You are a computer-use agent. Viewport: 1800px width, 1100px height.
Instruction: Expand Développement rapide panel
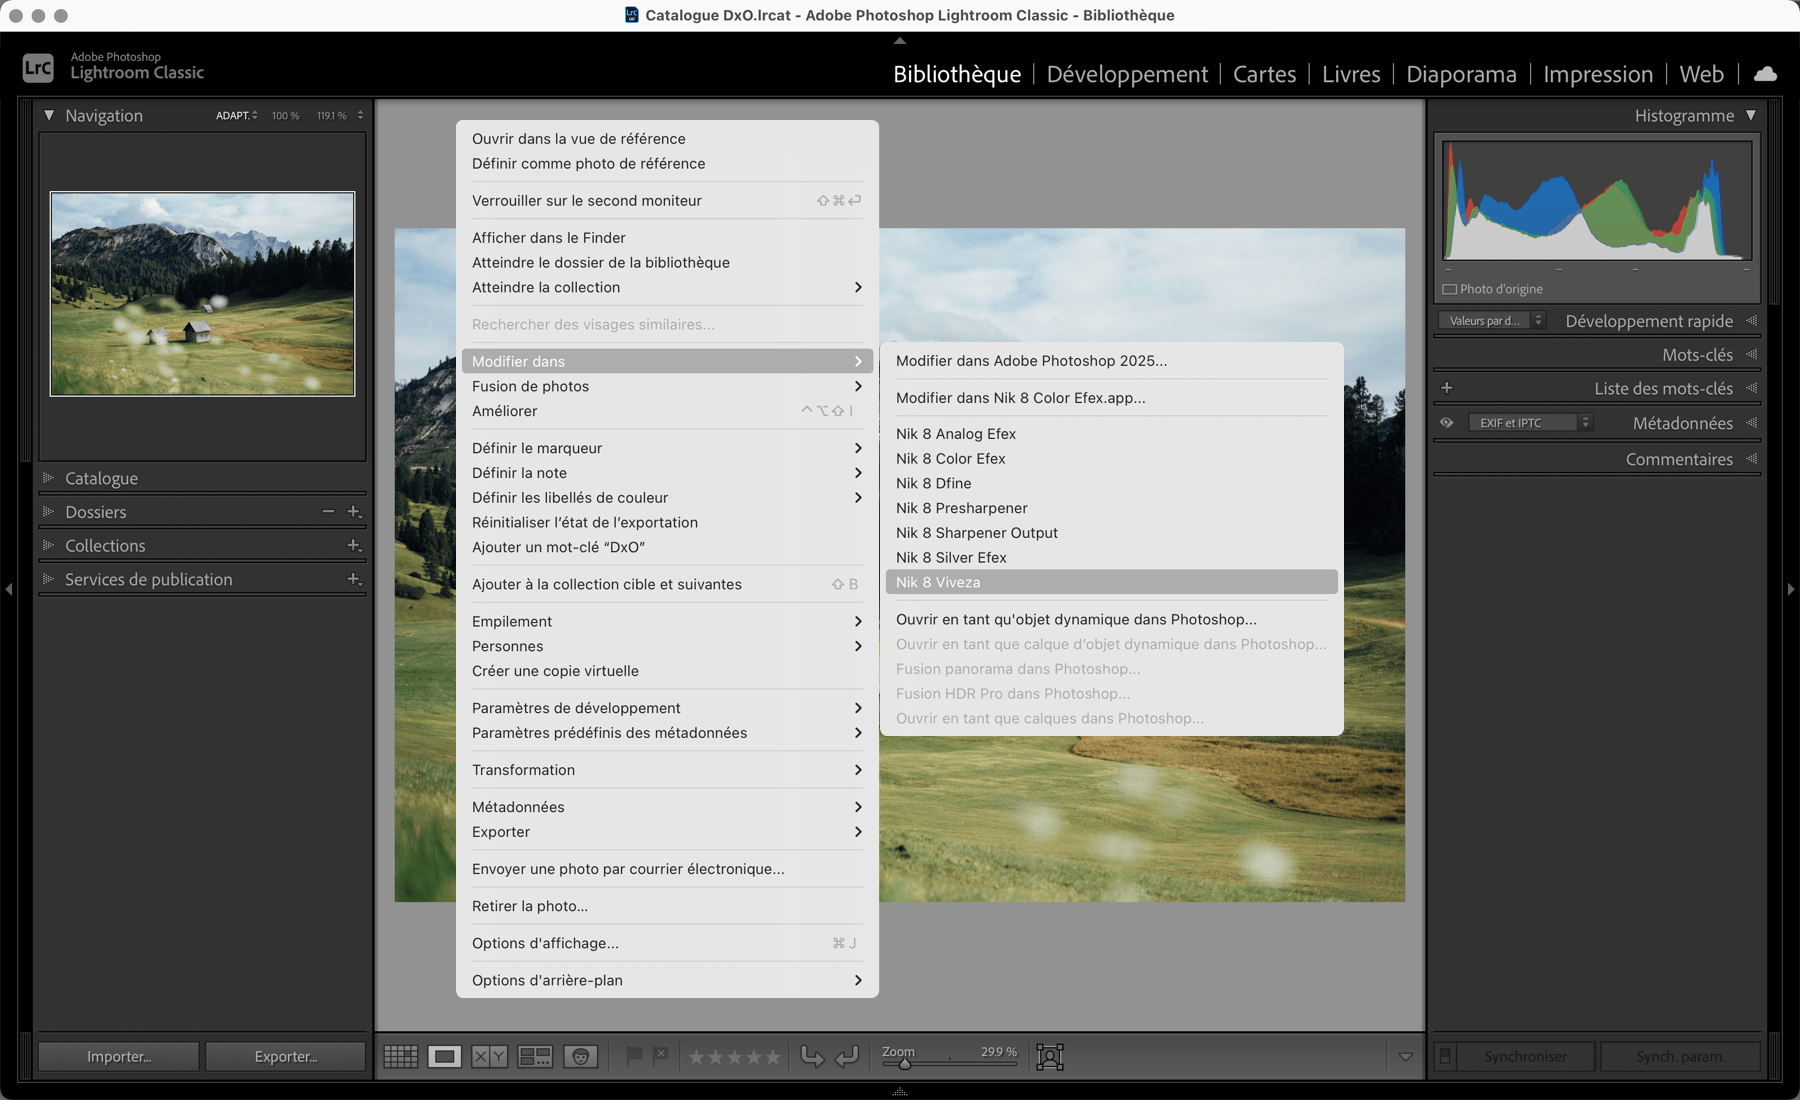click(1751, 321)
